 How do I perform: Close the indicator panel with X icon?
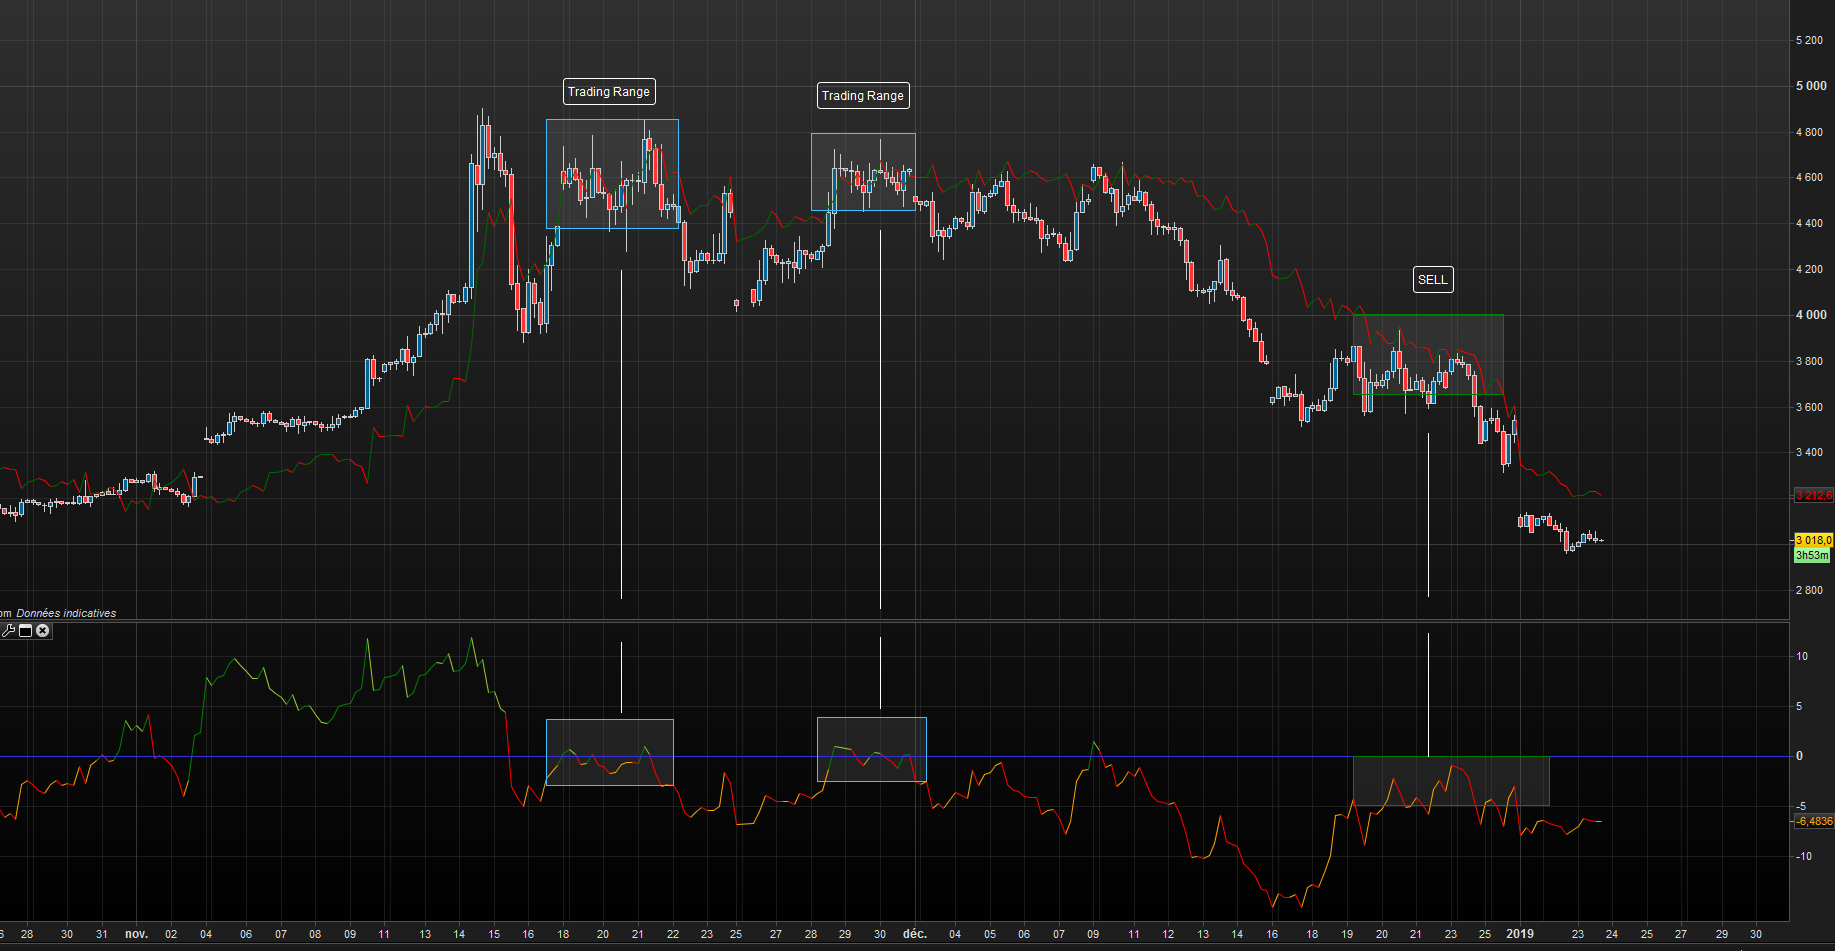43,631
